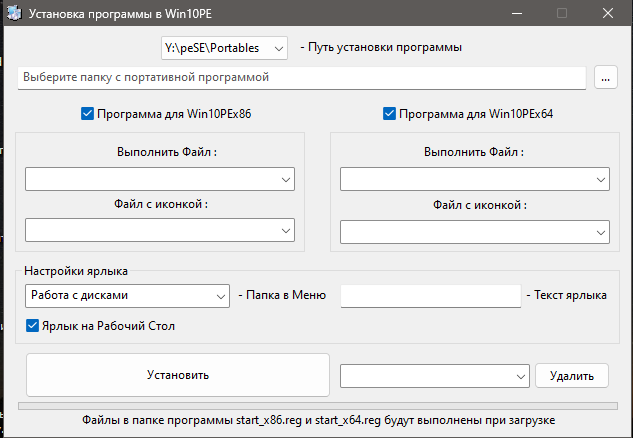Image resolution: width=633 pixels, height=438 pixels.
Task: Click the Путь установки программы label
Action: [381, 48]
